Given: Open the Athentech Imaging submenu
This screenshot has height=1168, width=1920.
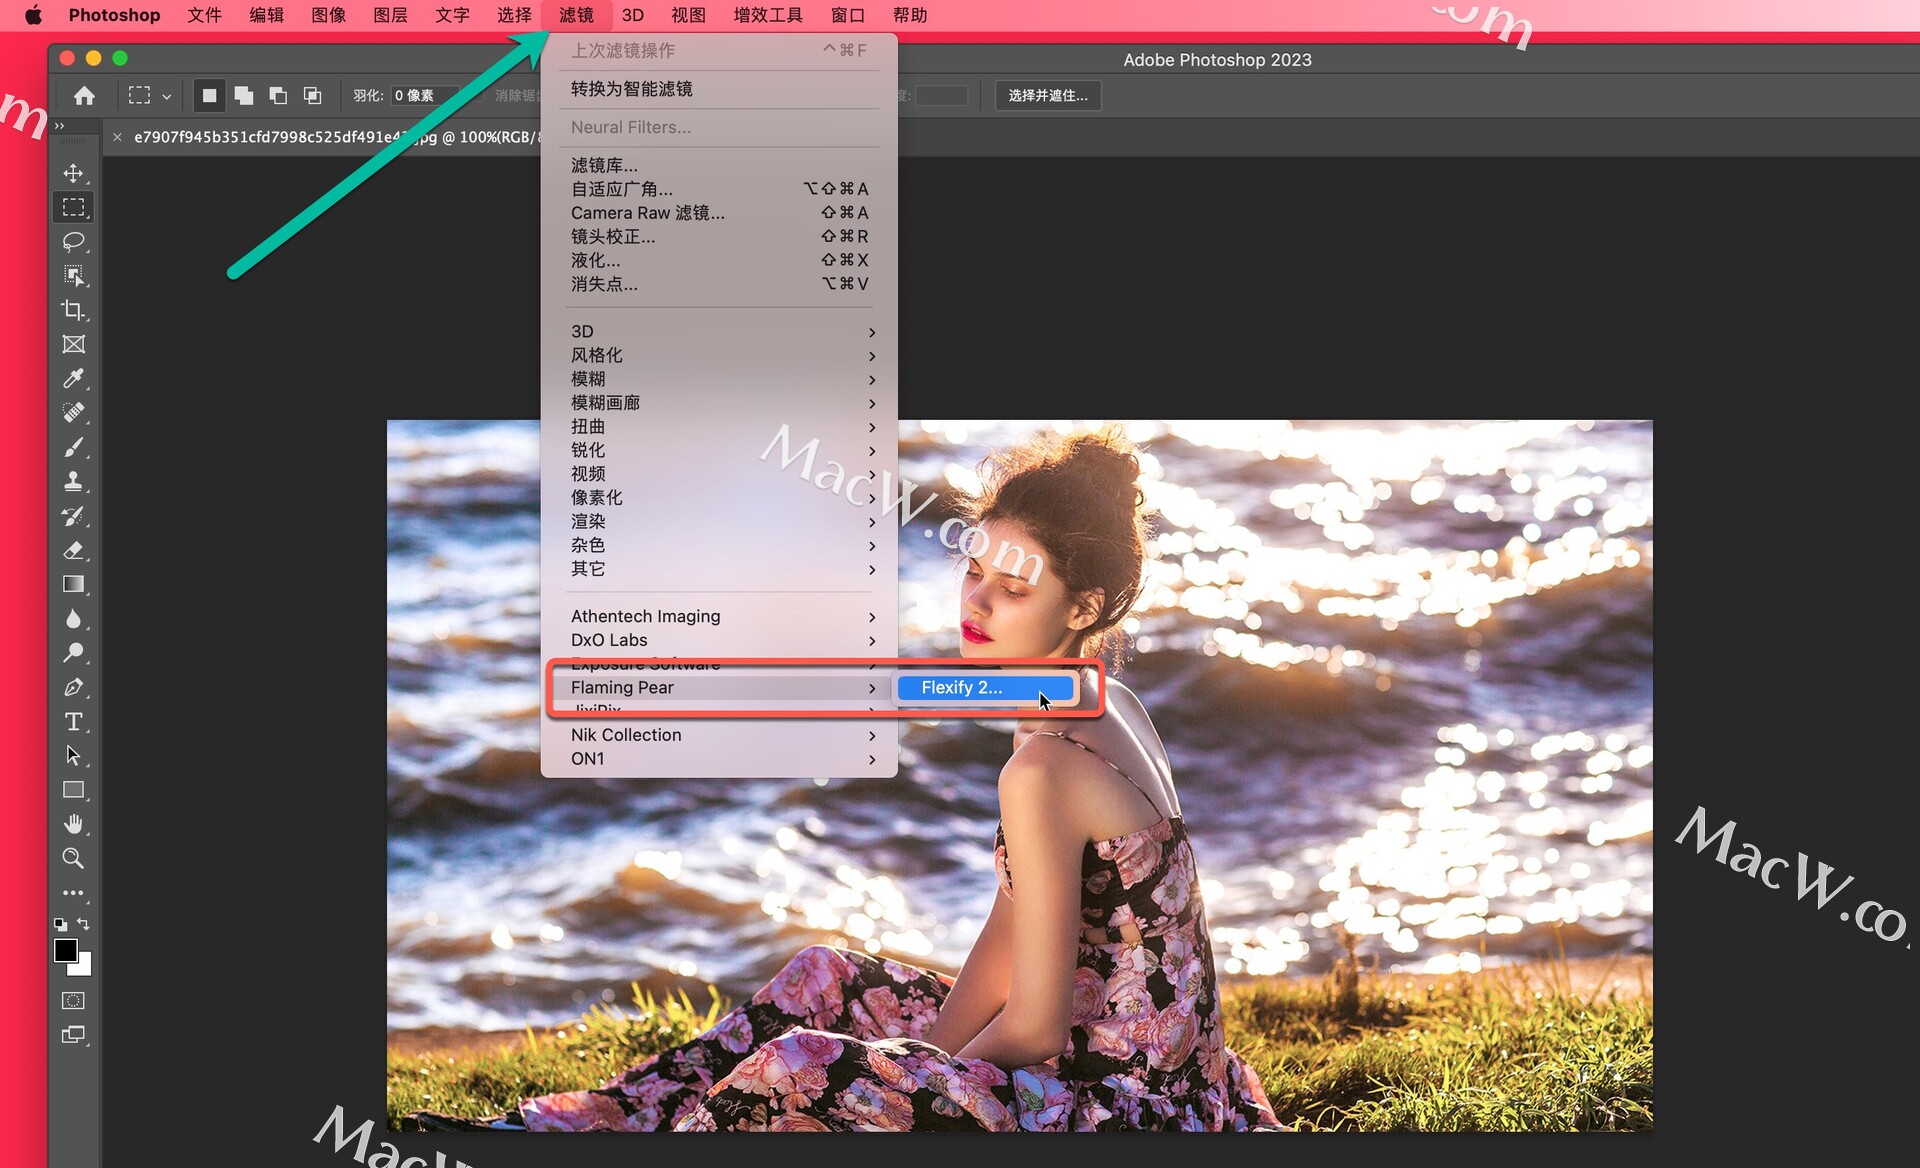Looking at the screenshot, I should click(719, 616).
